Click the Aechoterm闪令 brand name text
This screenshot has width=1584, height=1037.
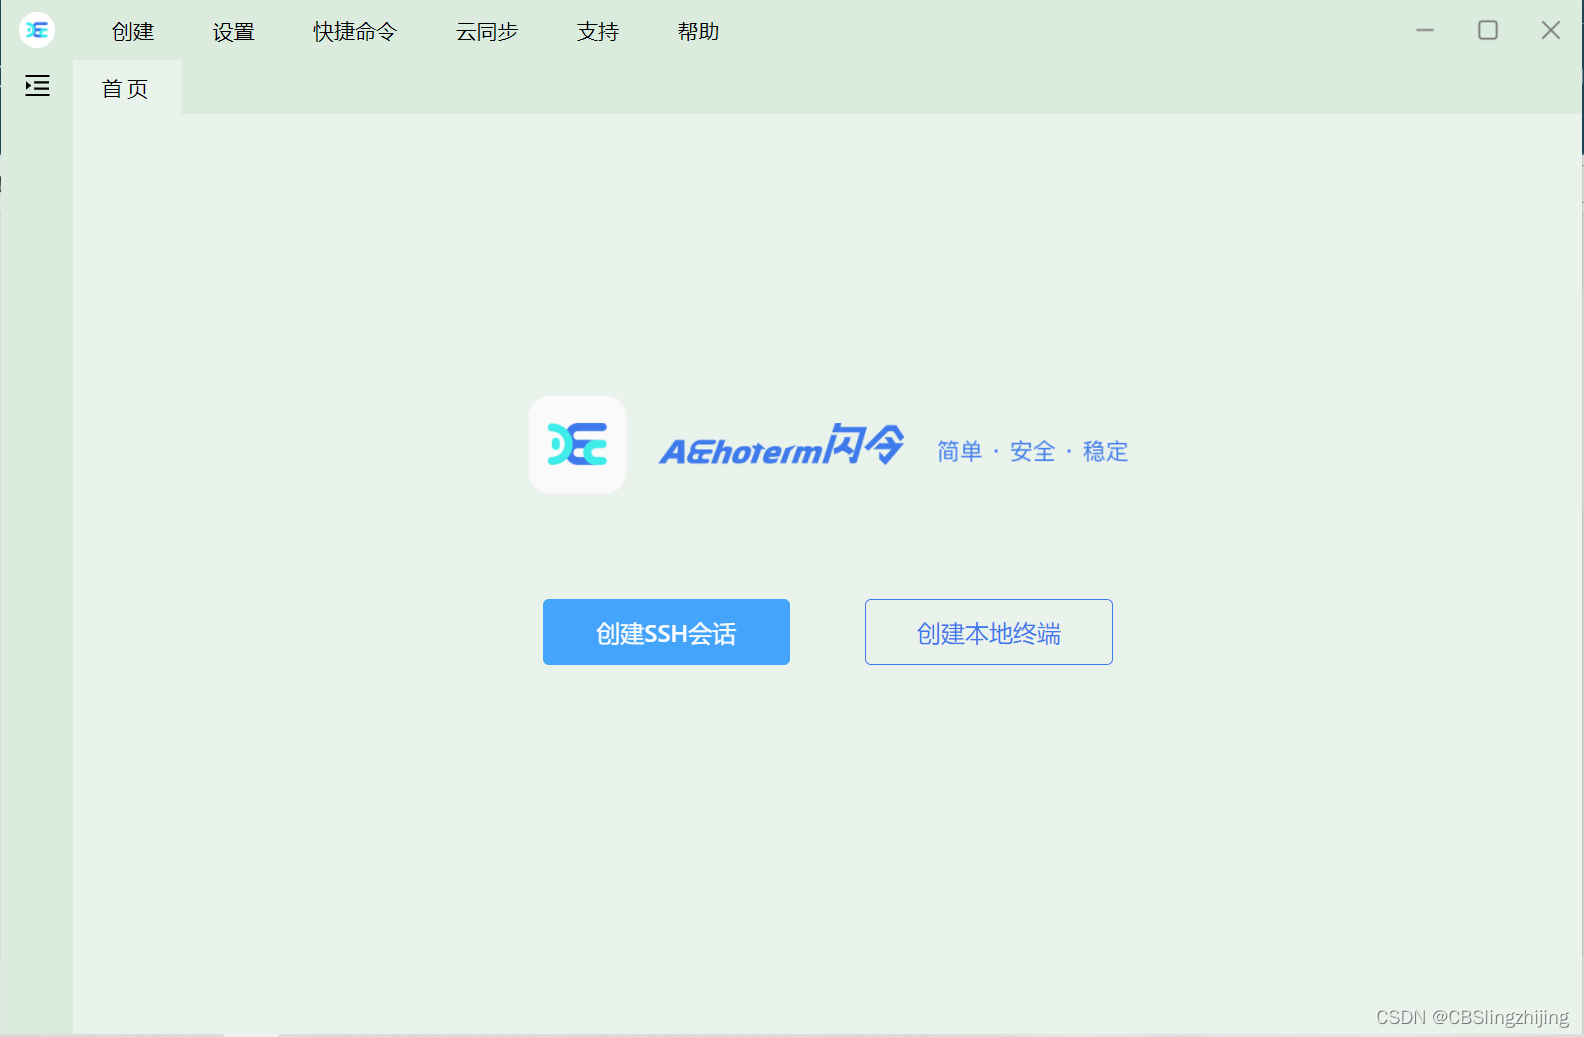point(782,445)
